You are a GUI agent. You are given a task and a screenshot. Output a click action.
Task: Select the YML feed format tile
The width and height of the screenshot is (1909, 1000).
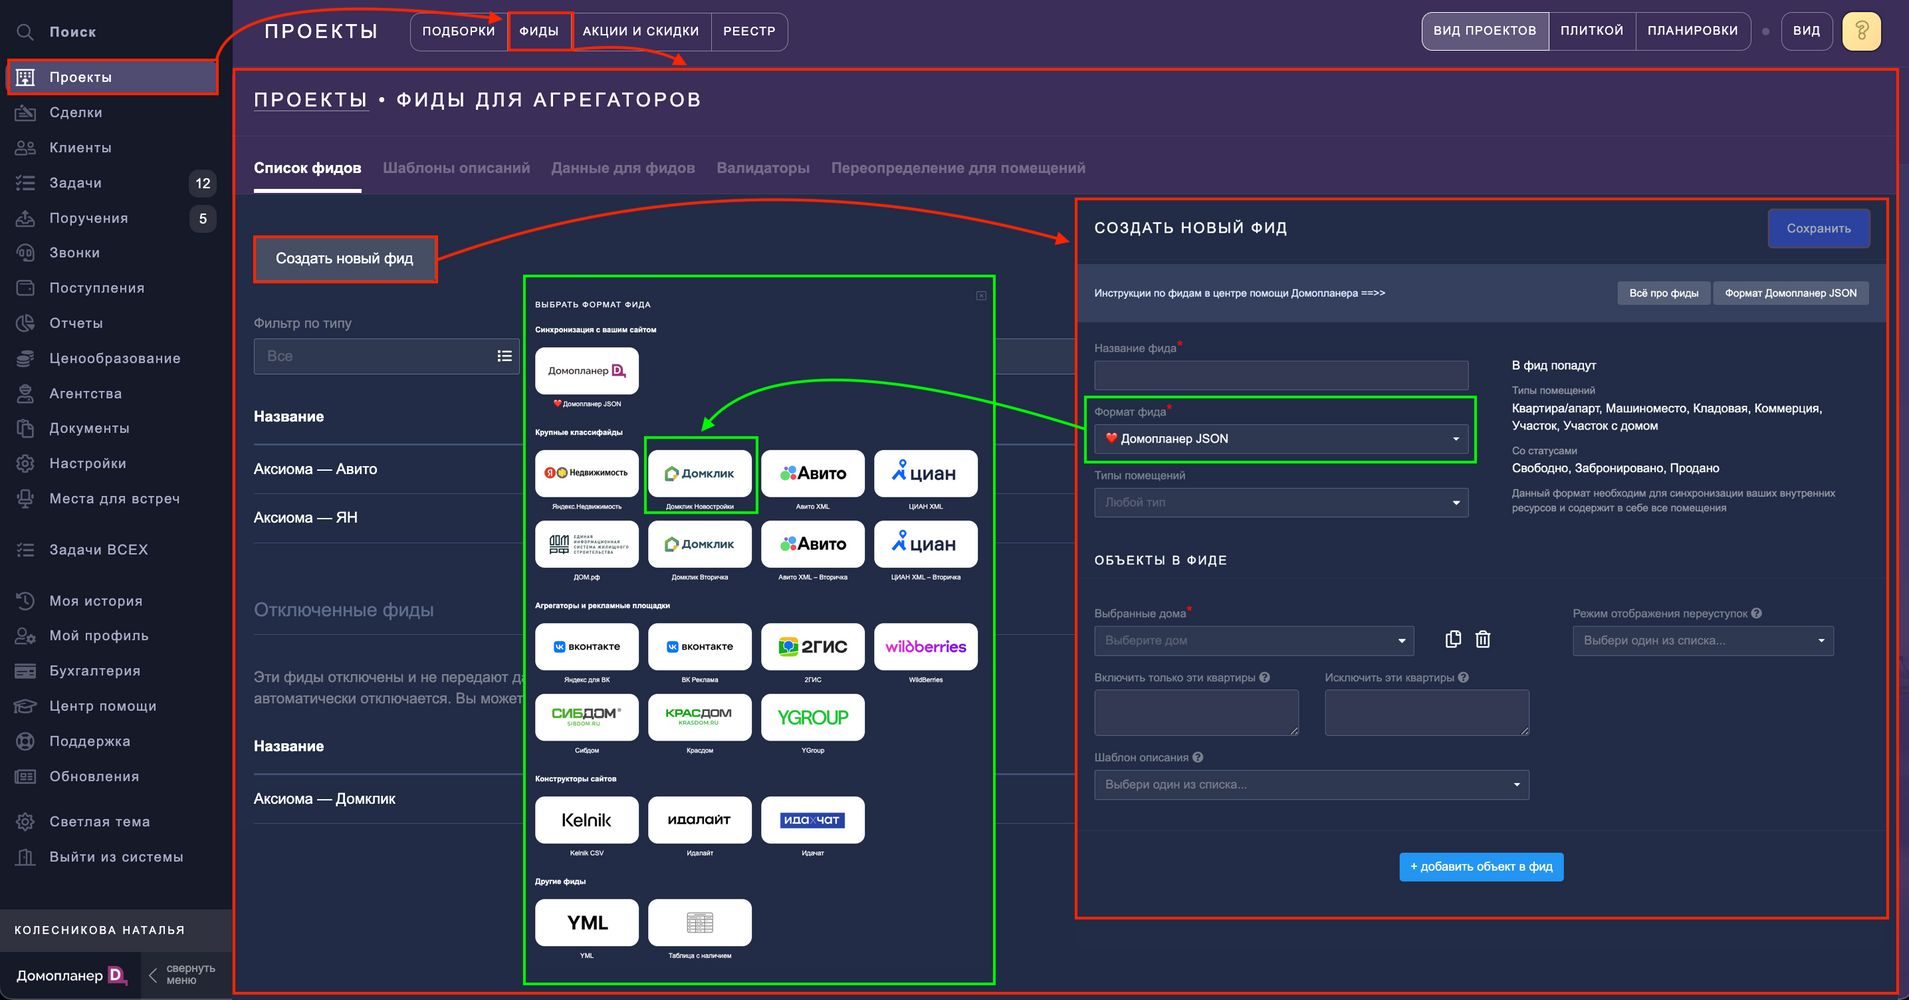click(x=587, y=923)
